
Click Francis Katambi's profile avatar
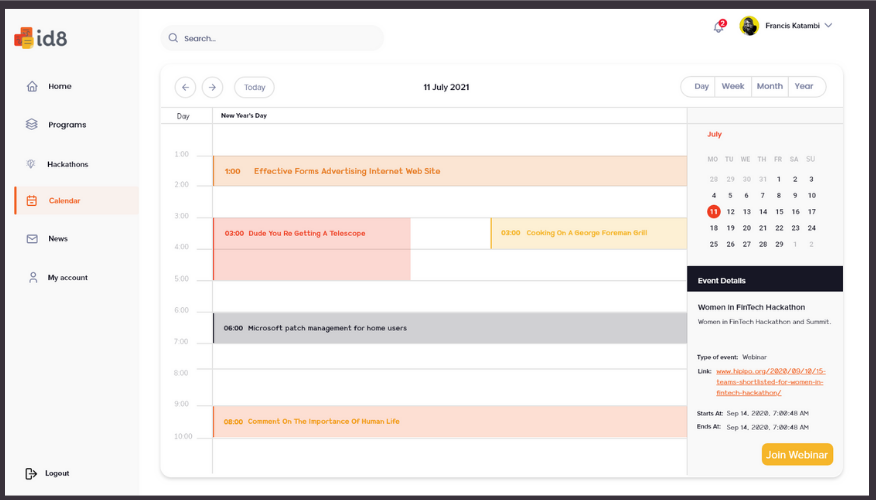(x=749, y=26)
